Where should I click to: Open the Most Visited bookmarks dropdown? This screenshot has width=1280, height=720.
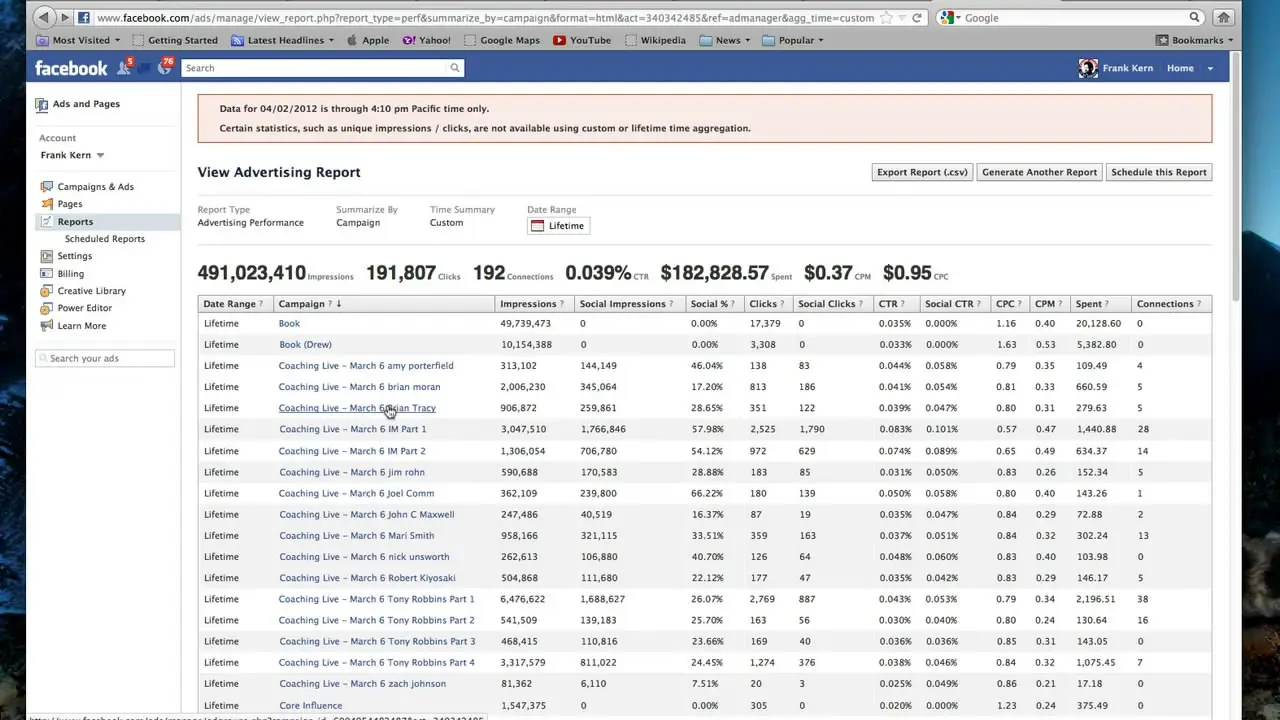click(x=77, y=40)
